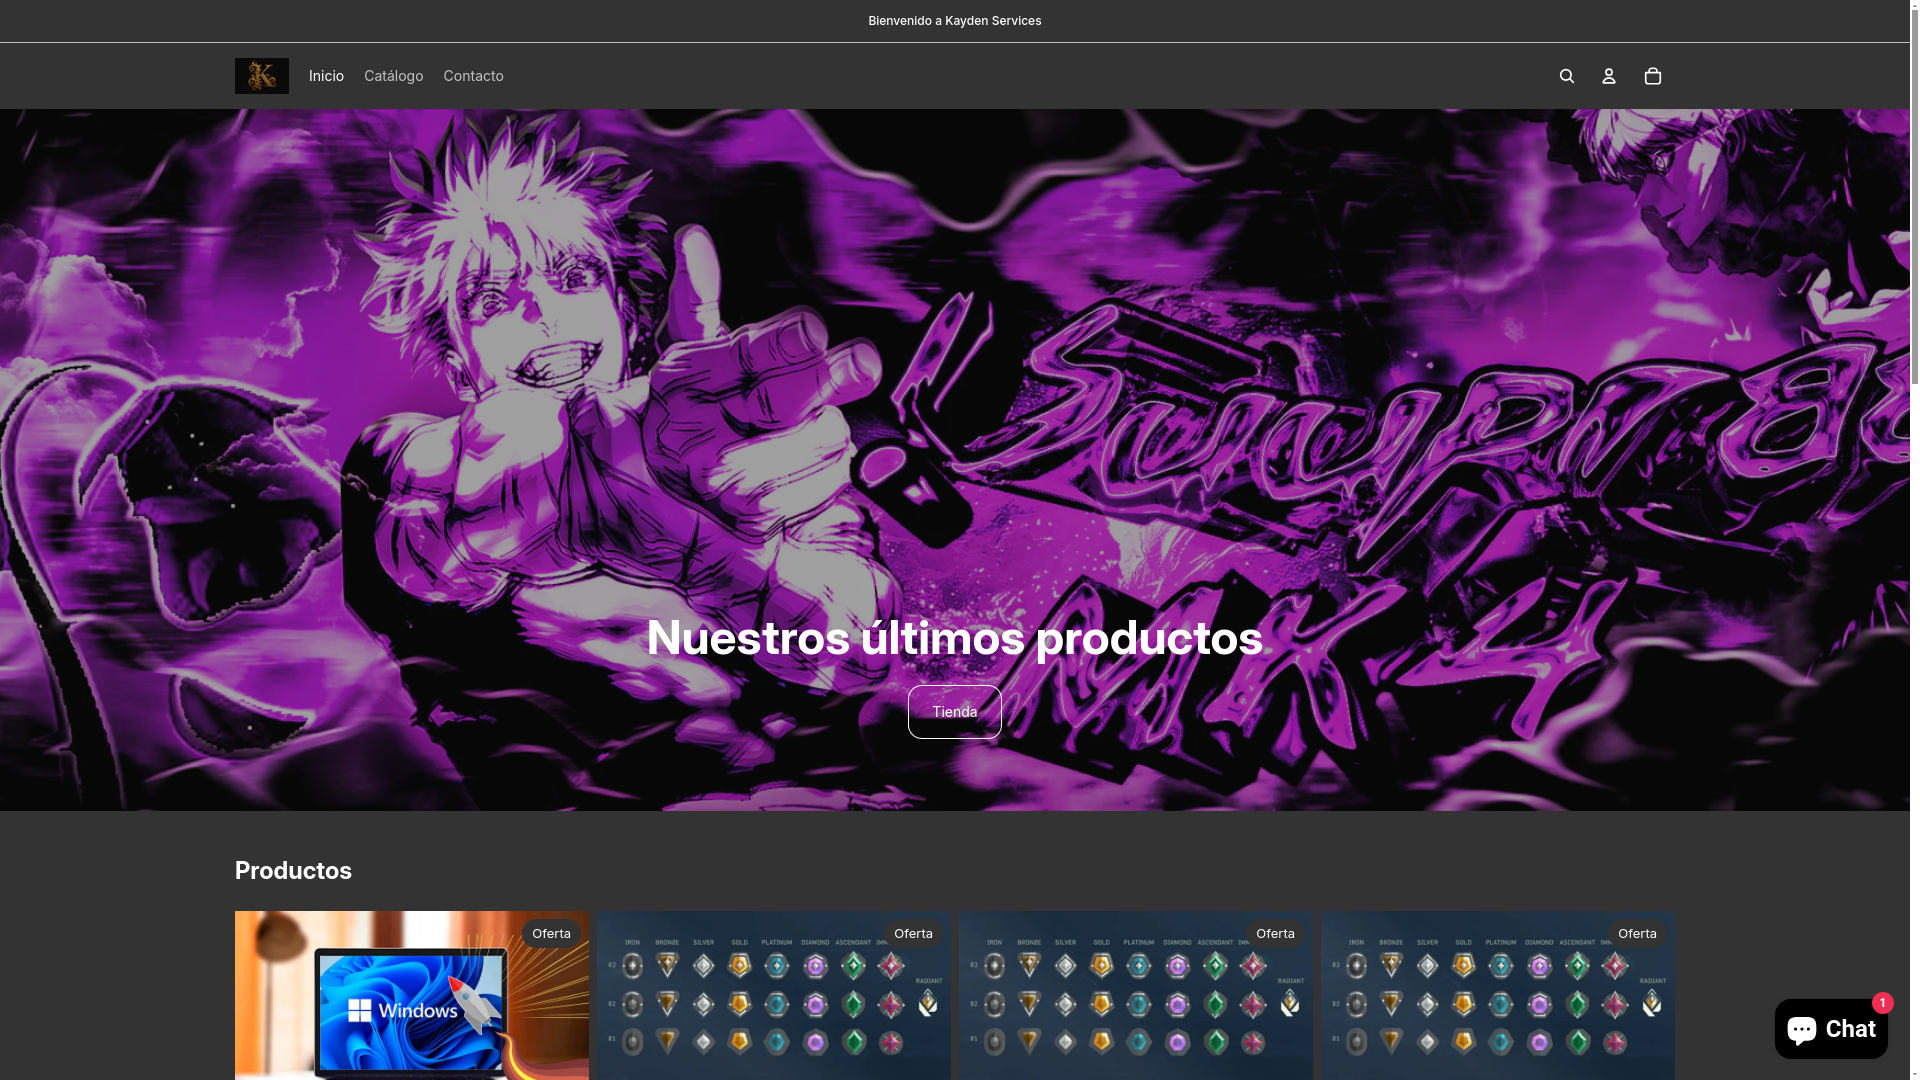1920x1080 pixels.
Task: Go to Inicio menu item
Action: click(x=326, y=76)
